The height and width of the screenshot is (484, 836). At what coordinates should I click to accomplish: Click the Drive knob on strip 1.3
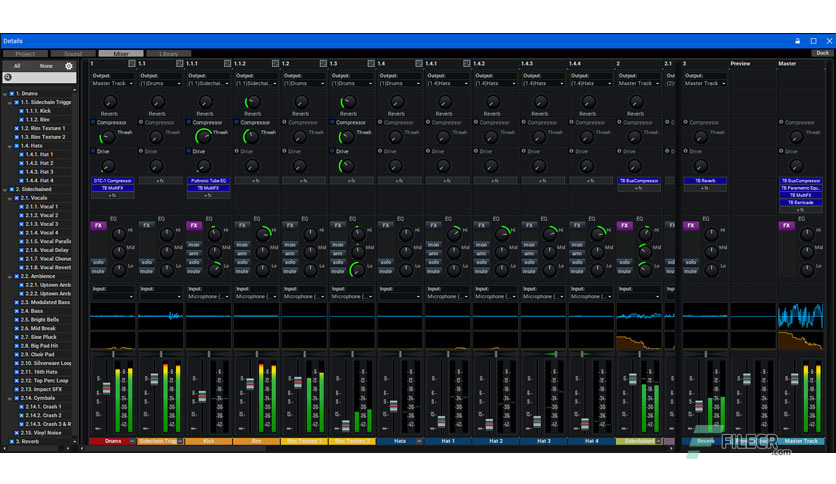click(347, 166)
